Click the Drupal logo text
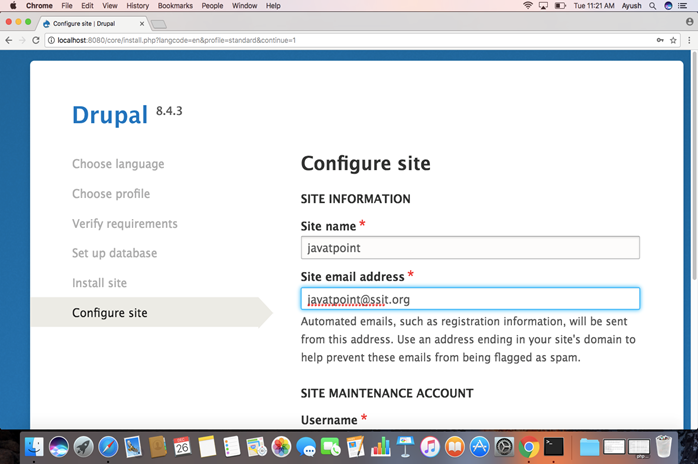 pyautogui.click(x=110, y=115)
